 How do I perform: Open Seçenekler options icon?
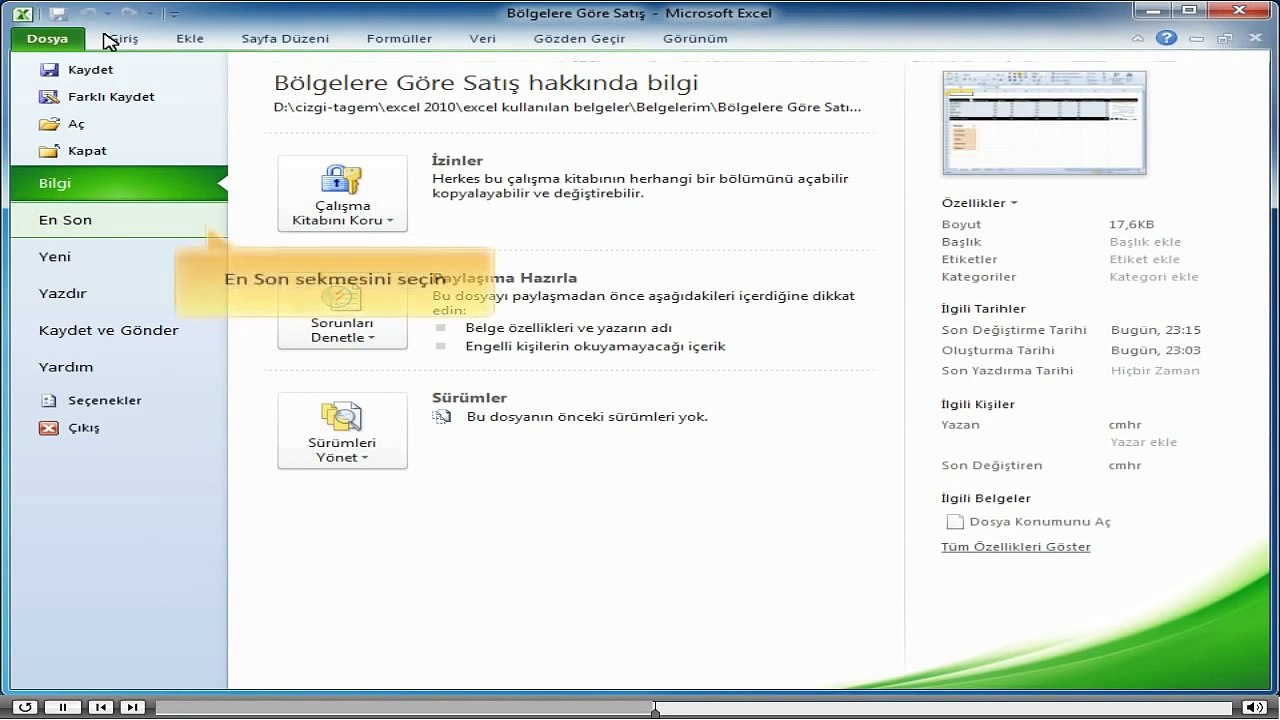(x=48, y=400)
